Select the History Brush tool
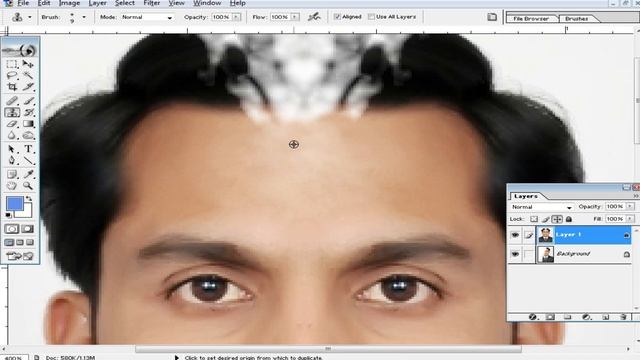 click(28, 112)
